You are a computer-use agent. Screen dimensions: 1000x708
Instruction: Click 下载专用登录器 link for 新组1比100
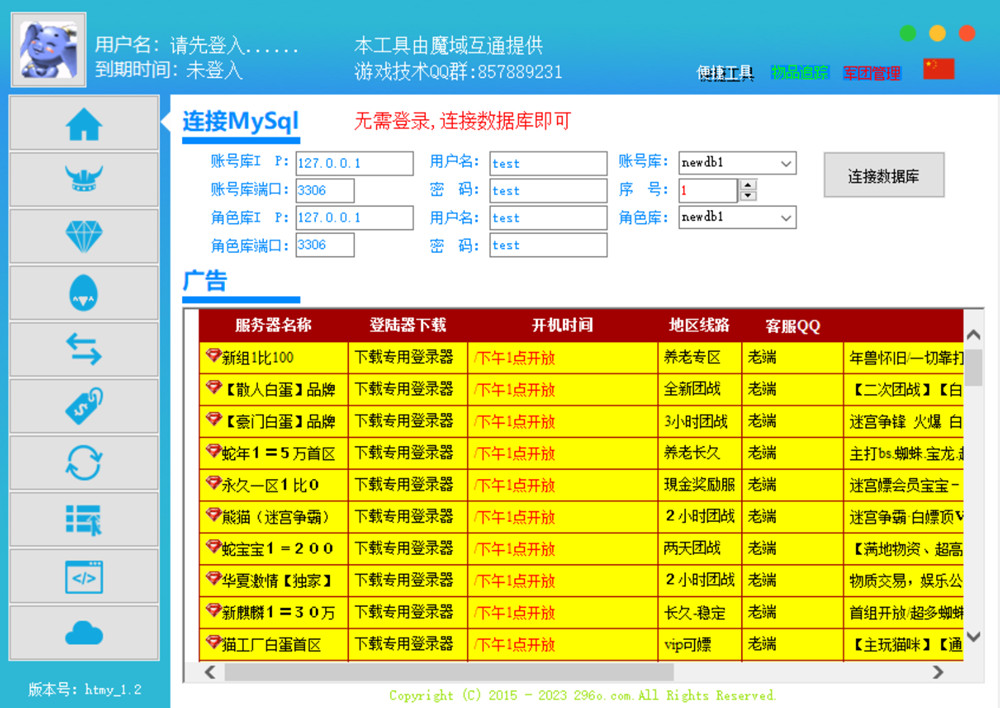[x=404, y=357]
